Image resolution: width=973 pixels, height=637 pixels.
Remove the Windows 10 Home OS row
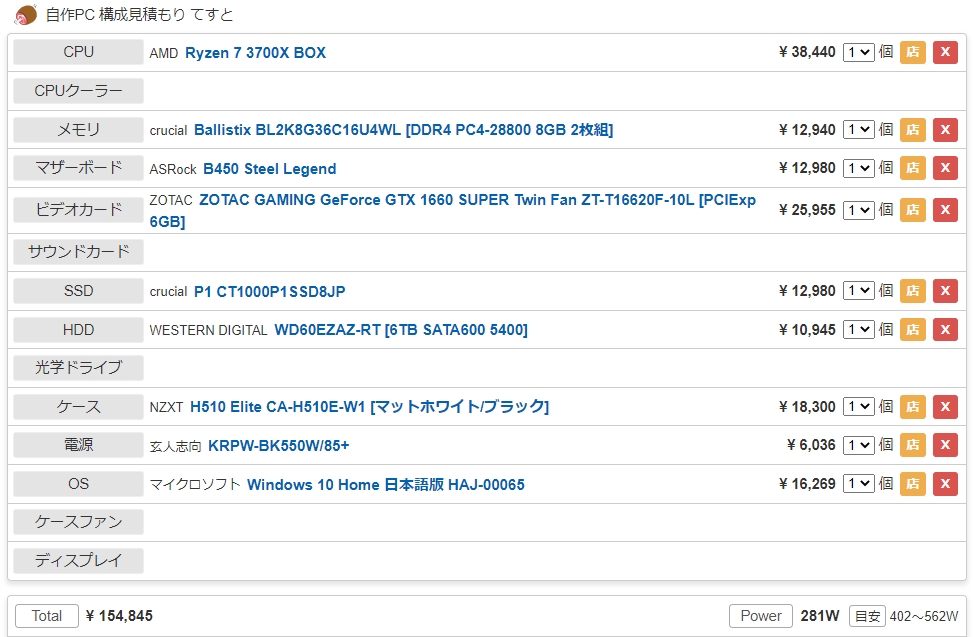pyautogui.click(x=945, y=484)
